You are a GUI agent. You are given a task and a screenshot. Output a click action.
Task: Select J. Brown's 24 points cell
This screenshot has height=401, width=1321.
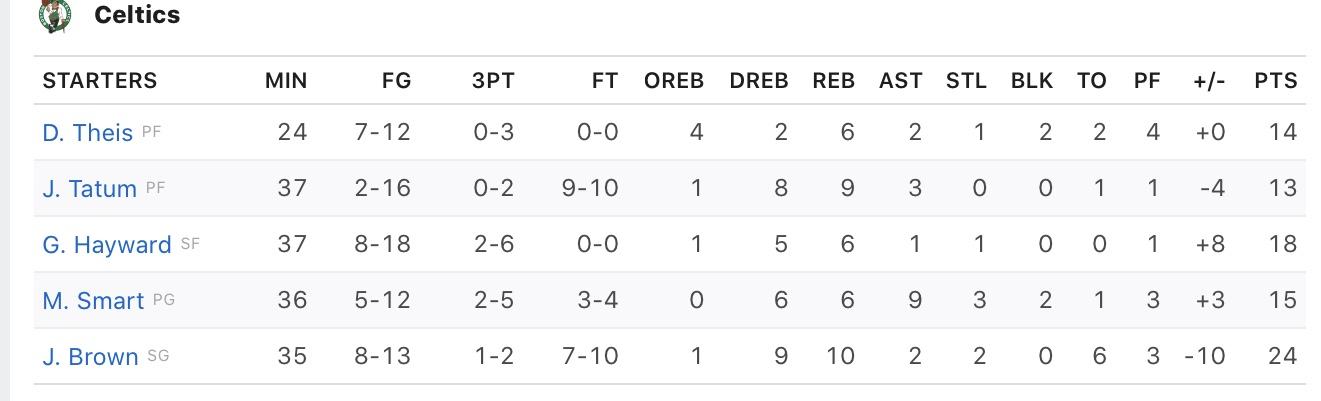click(1283, 356)
